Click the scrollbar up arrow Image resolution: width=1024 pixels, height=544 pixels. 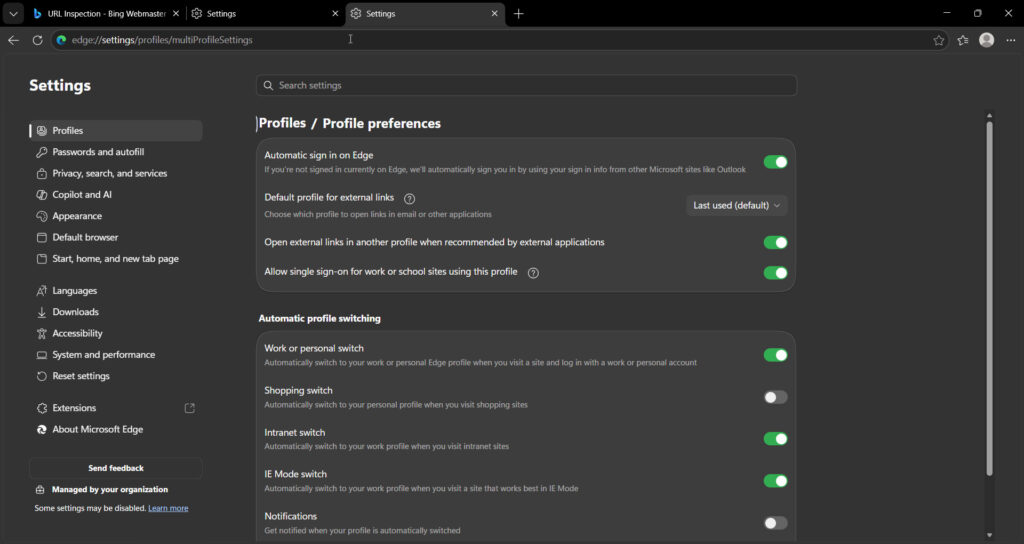pos(989,116)
